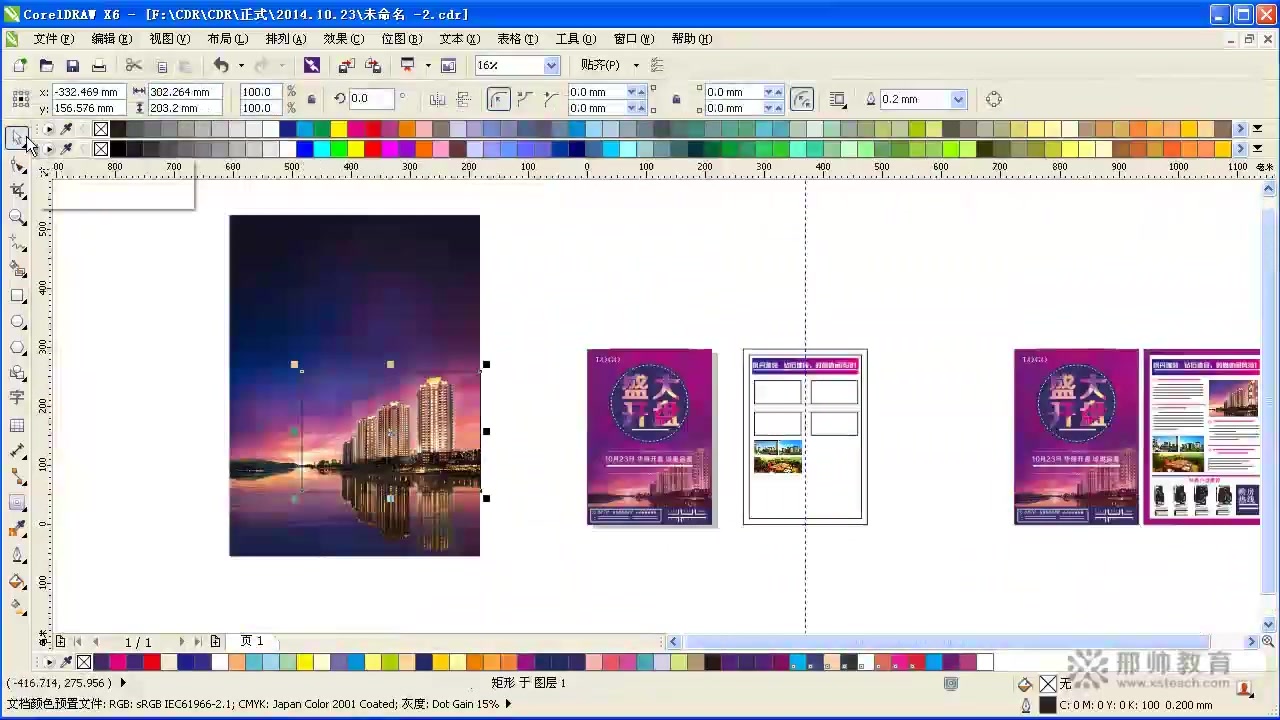The image size is (1280, 720).
Task: Open the 布局(L) menu
Action: 228,39
